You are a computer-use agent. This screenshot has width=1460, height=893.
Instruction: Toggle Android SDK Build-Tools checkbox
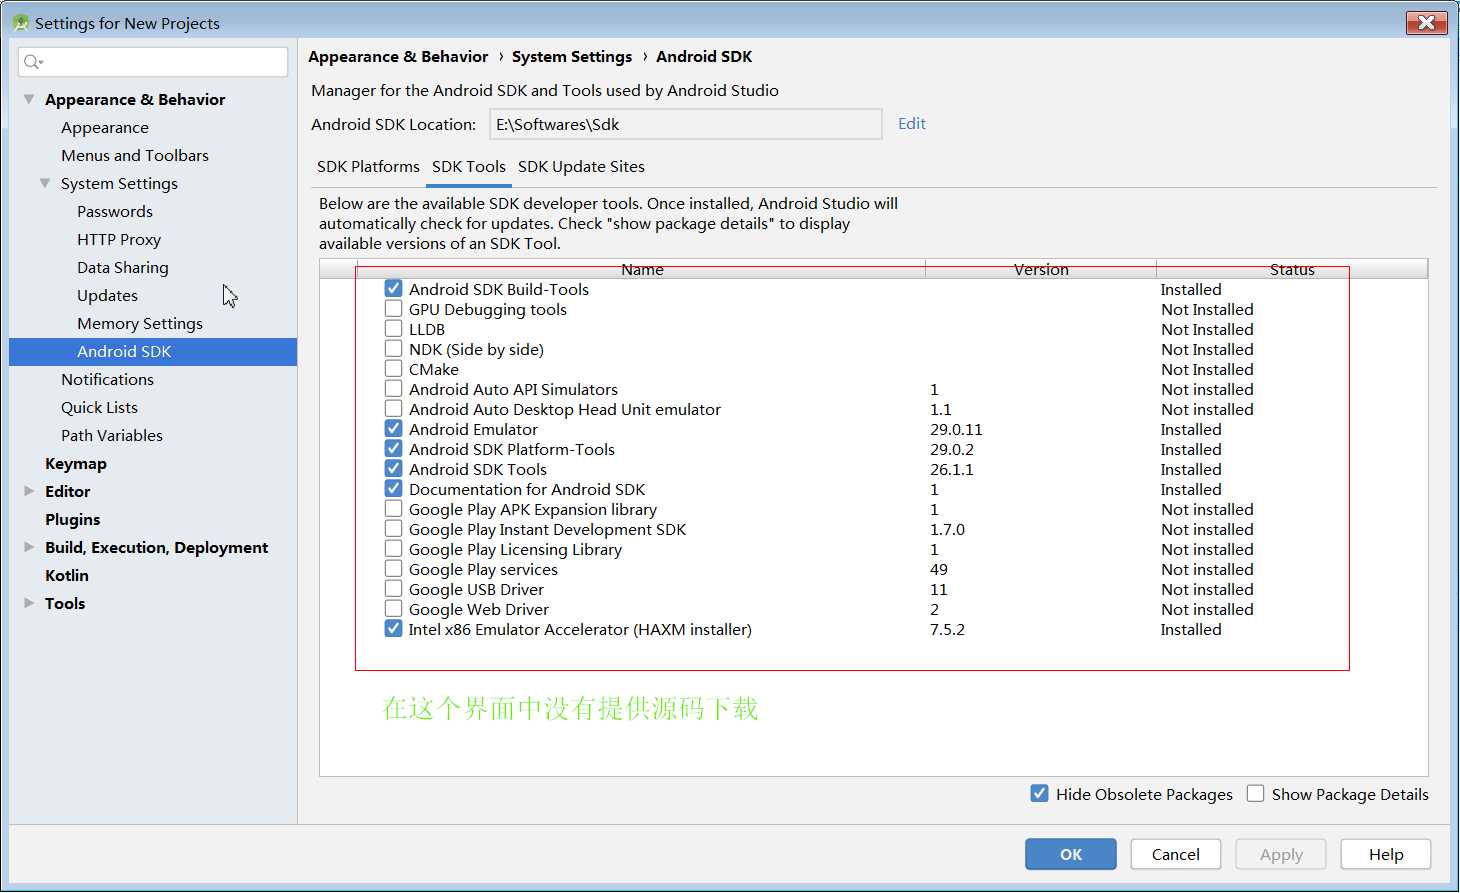(394, 288)
